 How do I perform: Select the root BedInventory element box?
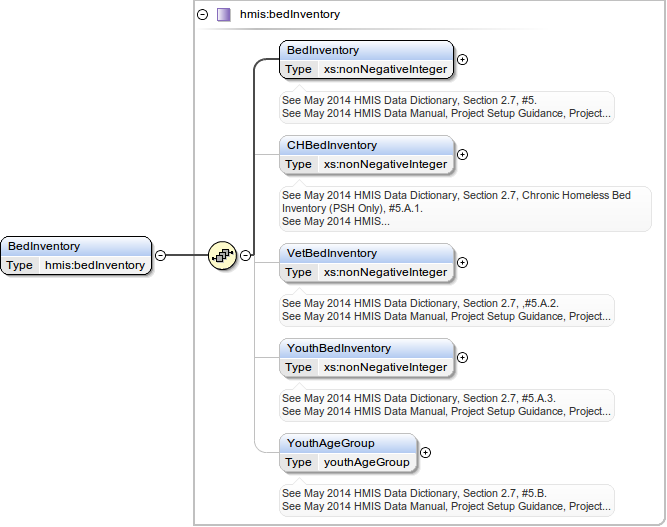tap(76, 246)
